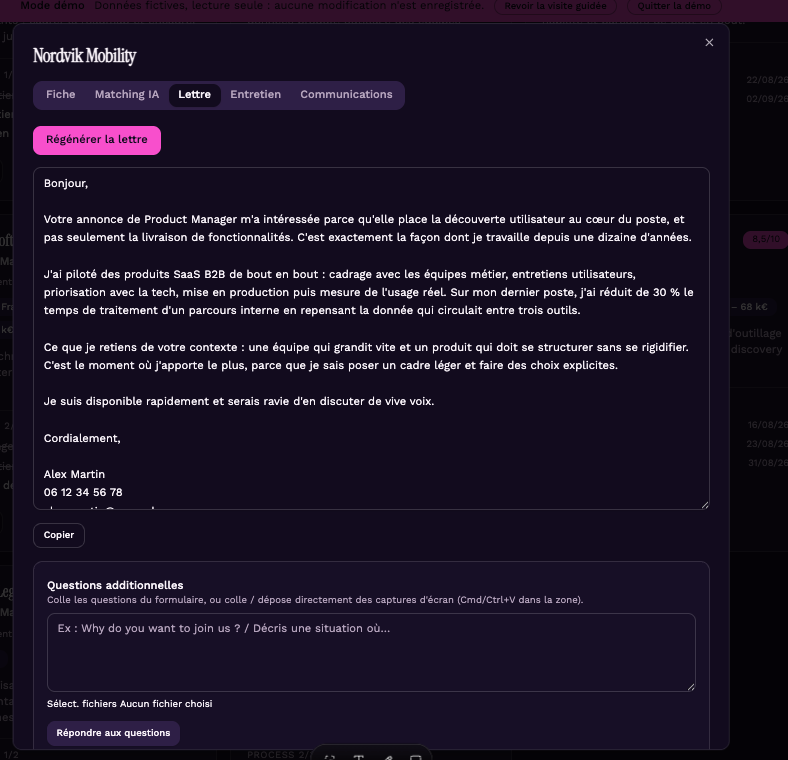Screen dimensions: 788x760
Task: Click Régénérer la lettre button
Action: click(97, 140)
